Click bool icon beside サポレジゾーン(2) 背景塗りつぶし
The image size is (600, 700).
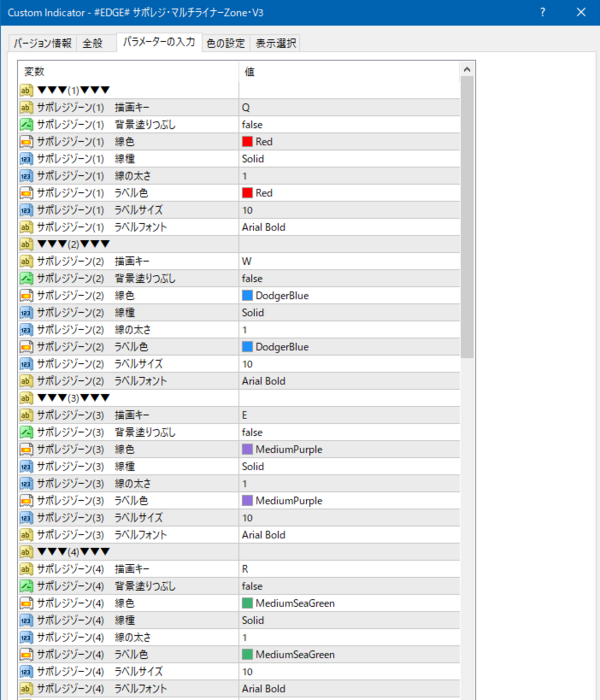[26, 278]
